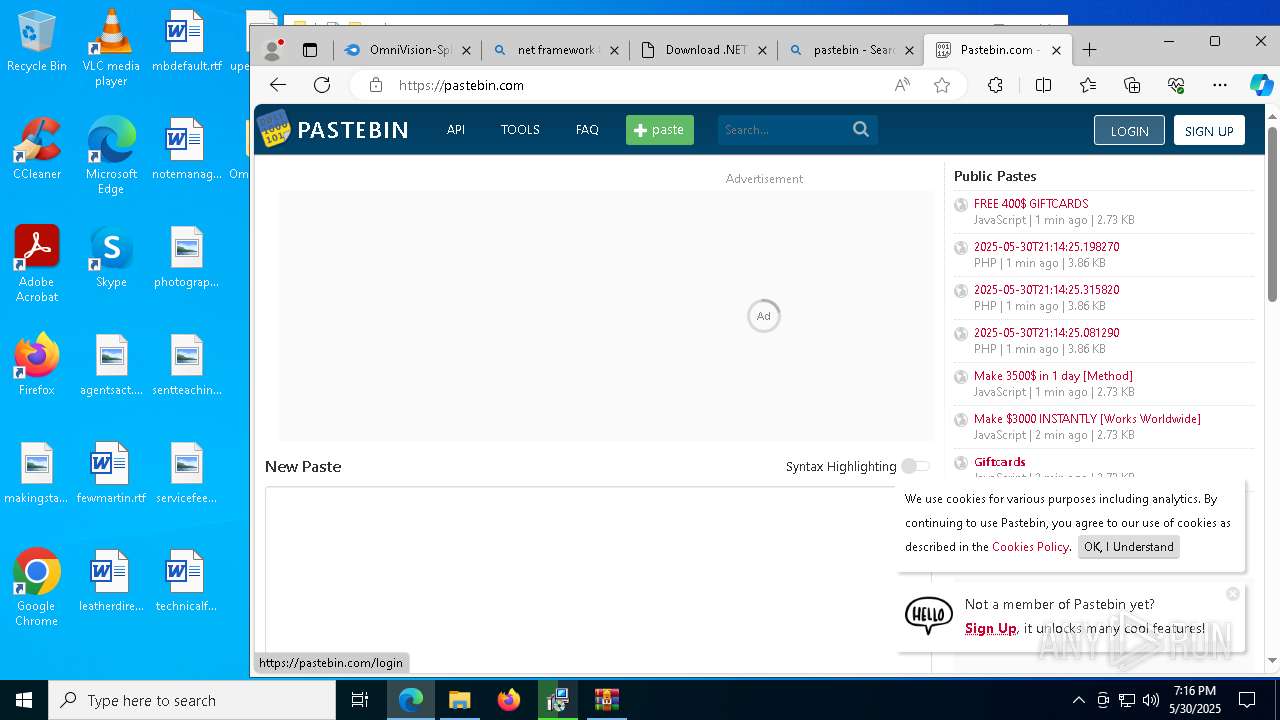1280x720 pixels.
Task: Open the Favorites list icon
Action: pyautogui.click(x=1088, y=85)
